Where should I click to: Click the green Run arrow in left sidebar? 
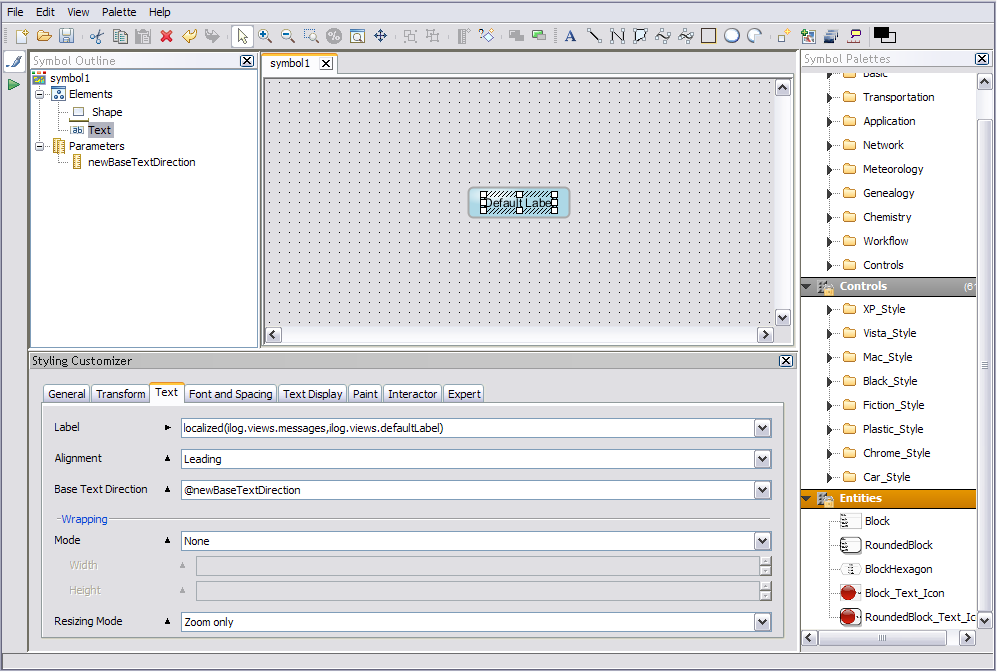coord(14,85)
